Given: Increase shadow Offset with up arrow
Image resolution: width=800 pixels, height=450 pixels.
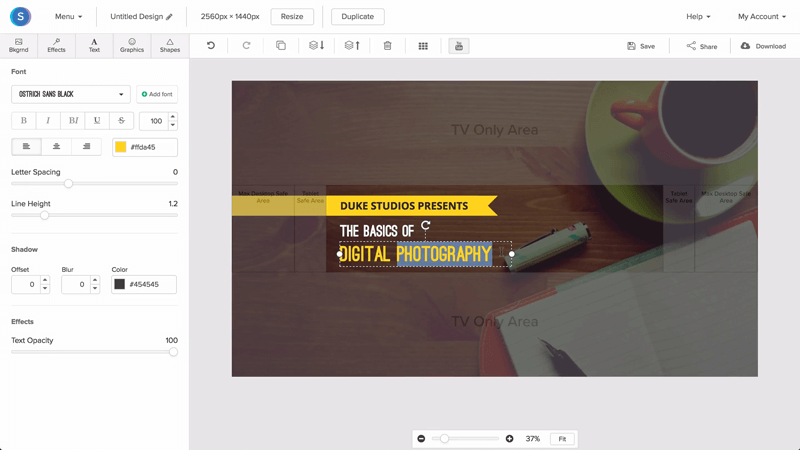Looking at the screenshot, I should click(45, 280).
